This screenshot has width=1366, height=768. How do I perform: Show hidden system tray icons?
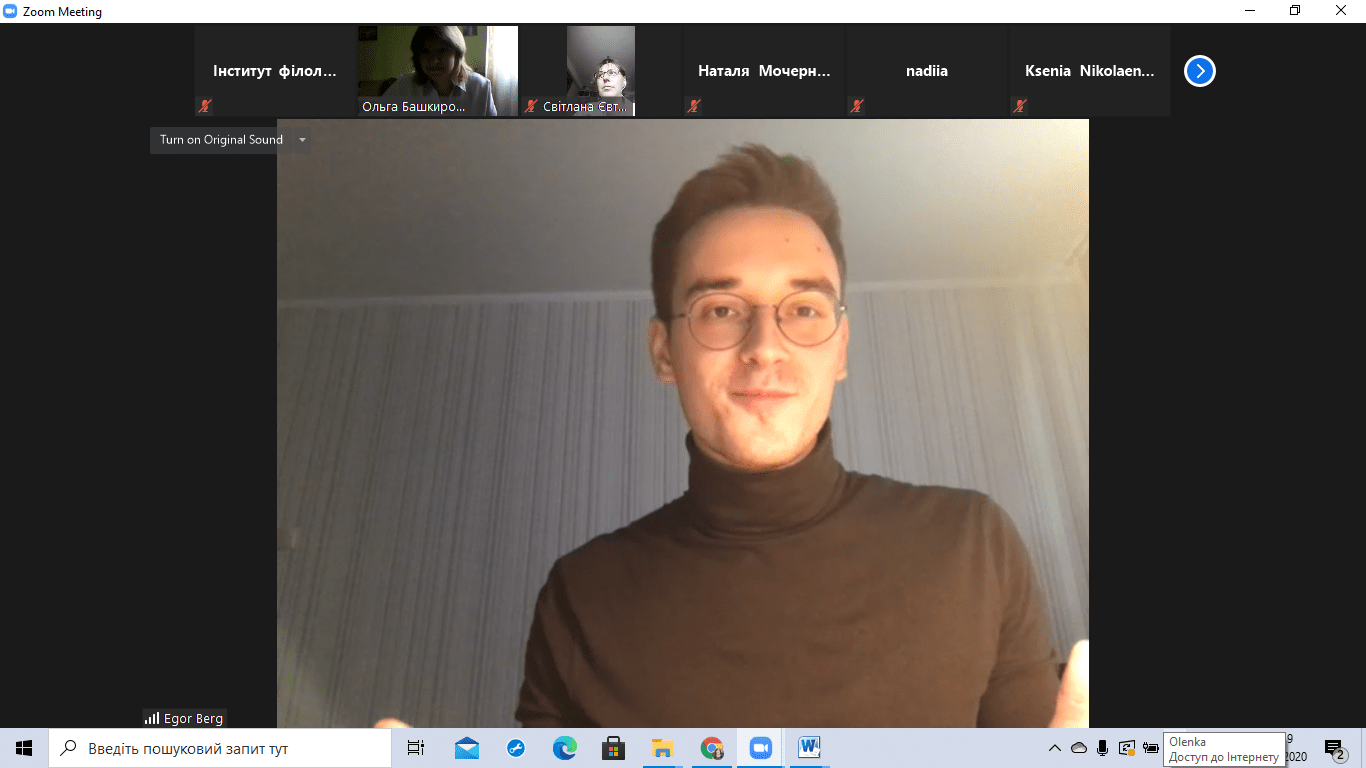(1054, 748)
